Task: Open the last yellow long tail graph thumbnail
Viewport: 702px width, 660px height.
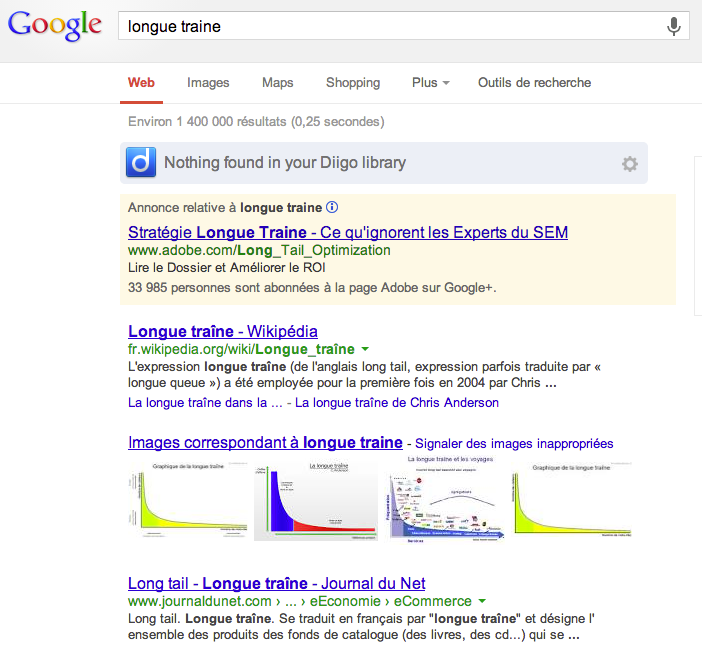Action: coord(572,500)
